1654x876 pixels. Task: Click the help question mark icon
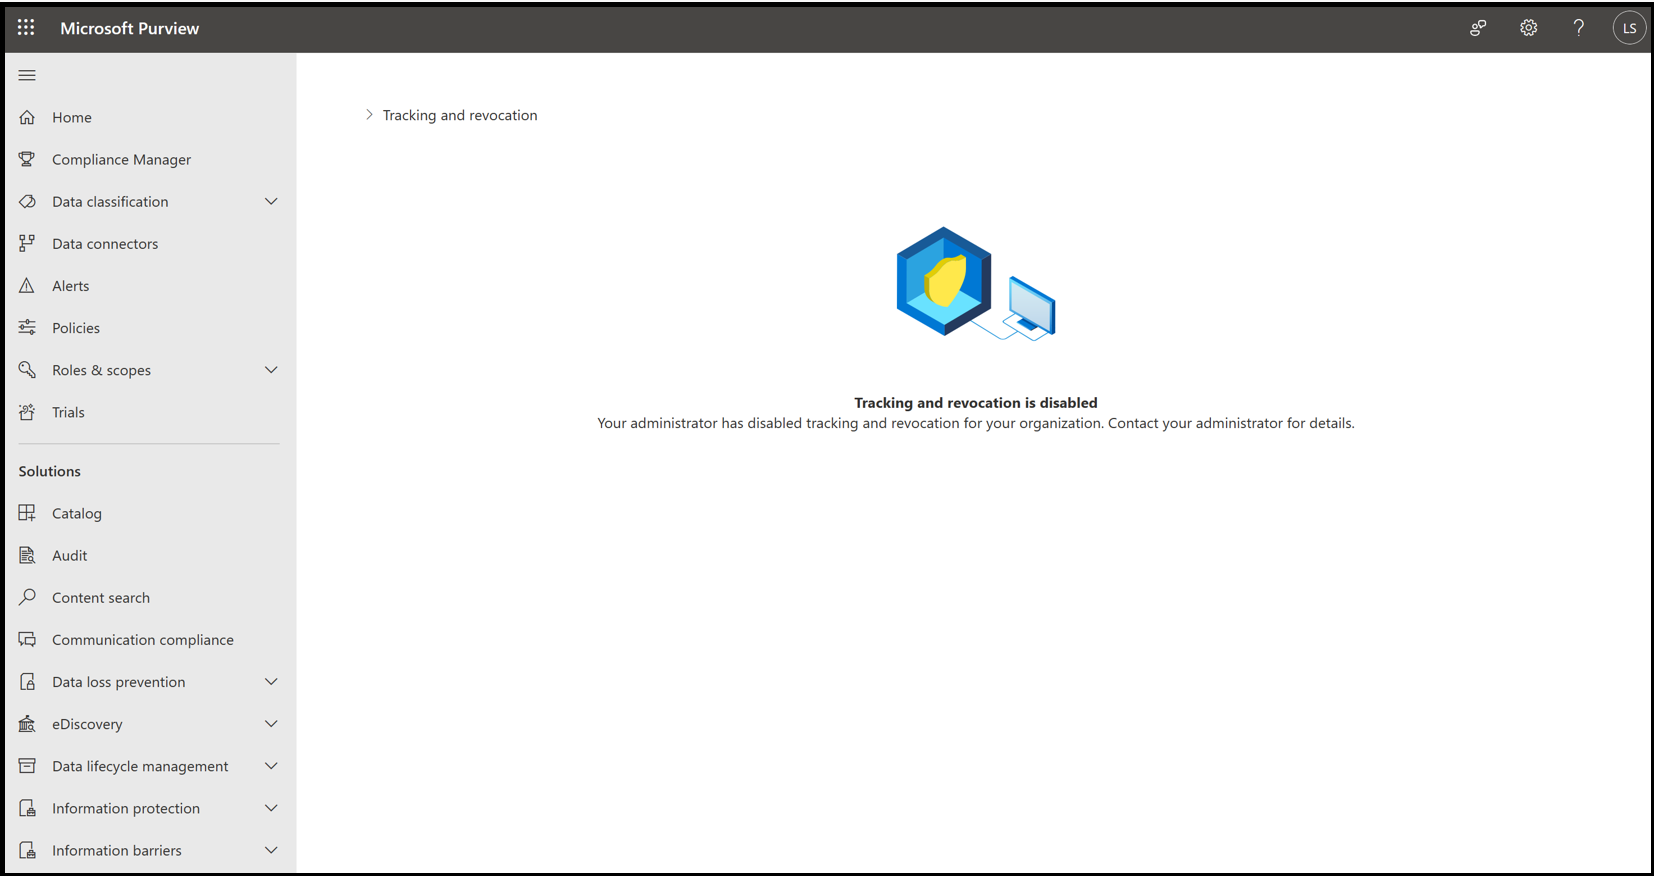[1578, 28]
